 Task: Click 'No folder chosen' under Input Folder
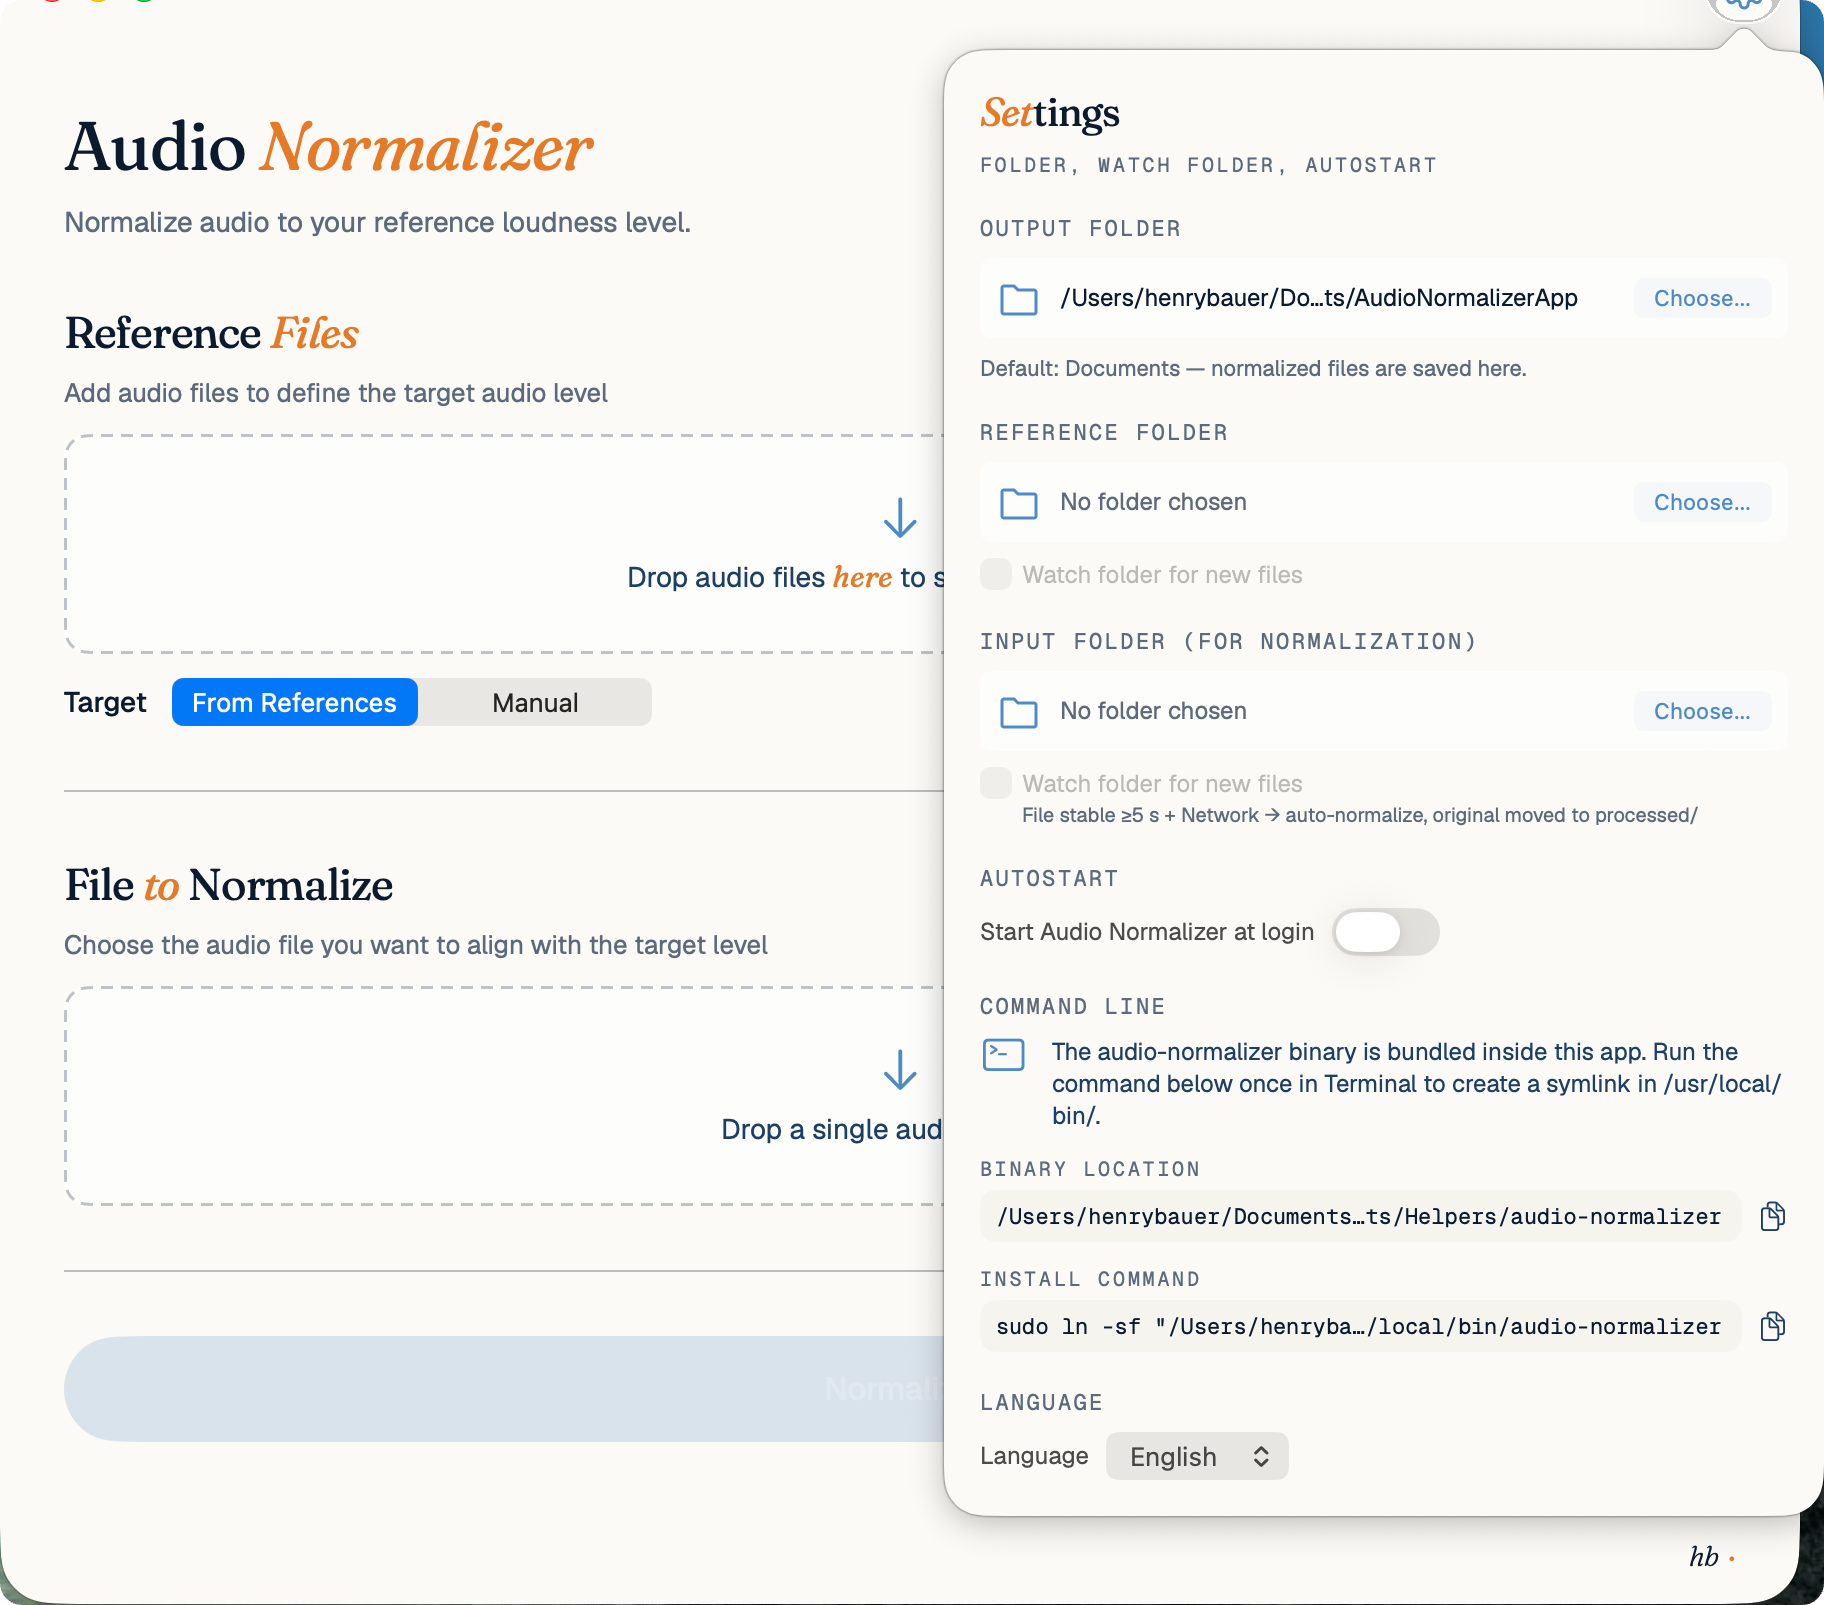tap(1153, 711)
